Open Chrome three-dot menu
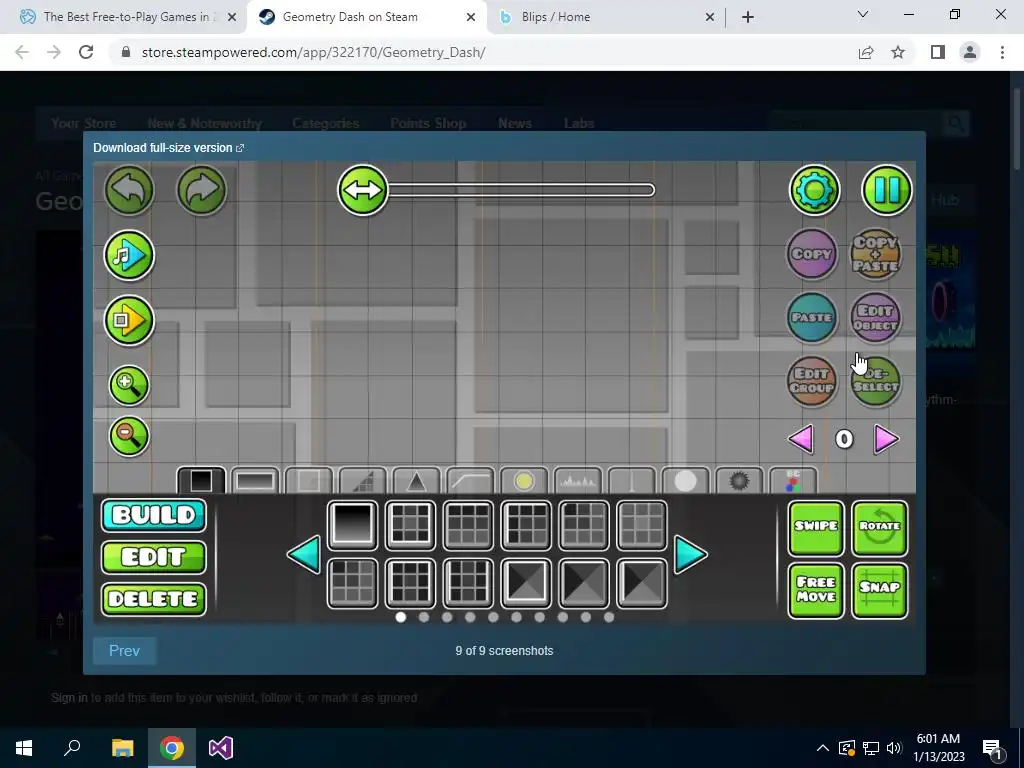This screenshot has width=1024, height=768. tap(1002, 52)
